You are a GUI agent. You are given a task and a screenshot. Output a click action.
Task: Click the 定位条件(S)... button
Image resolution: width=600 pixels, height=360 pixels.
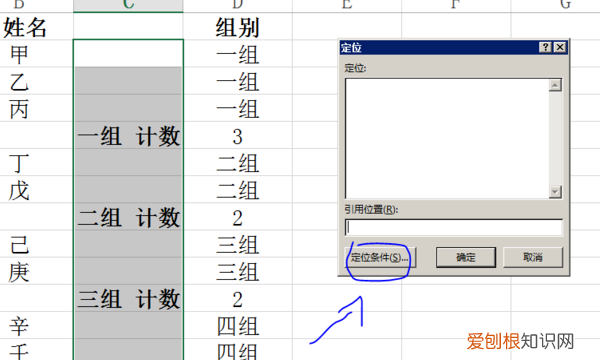pos(380,257)
